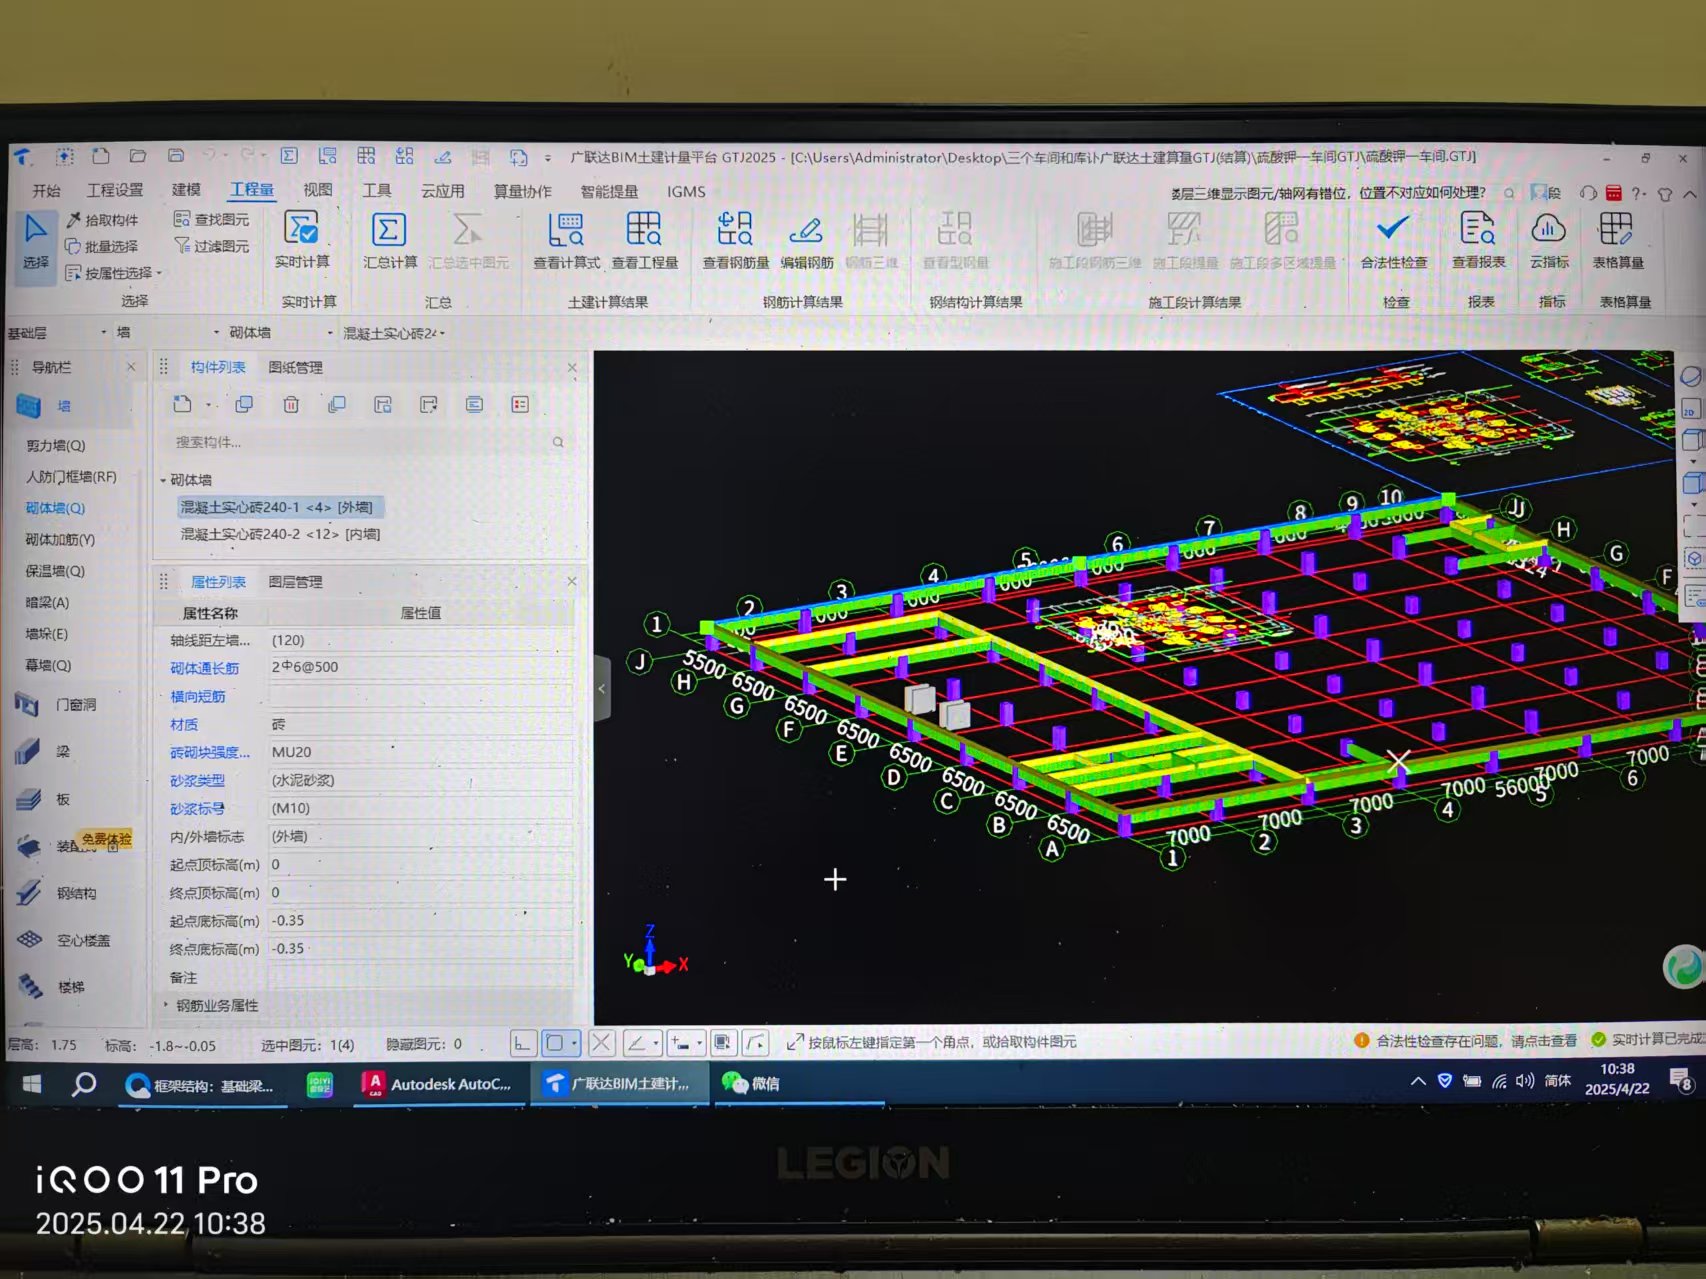The height and width of the screenshot is (1279, 1706).
Task: Click the 起点底标高 value -0.35
Action: pos(420,920)
